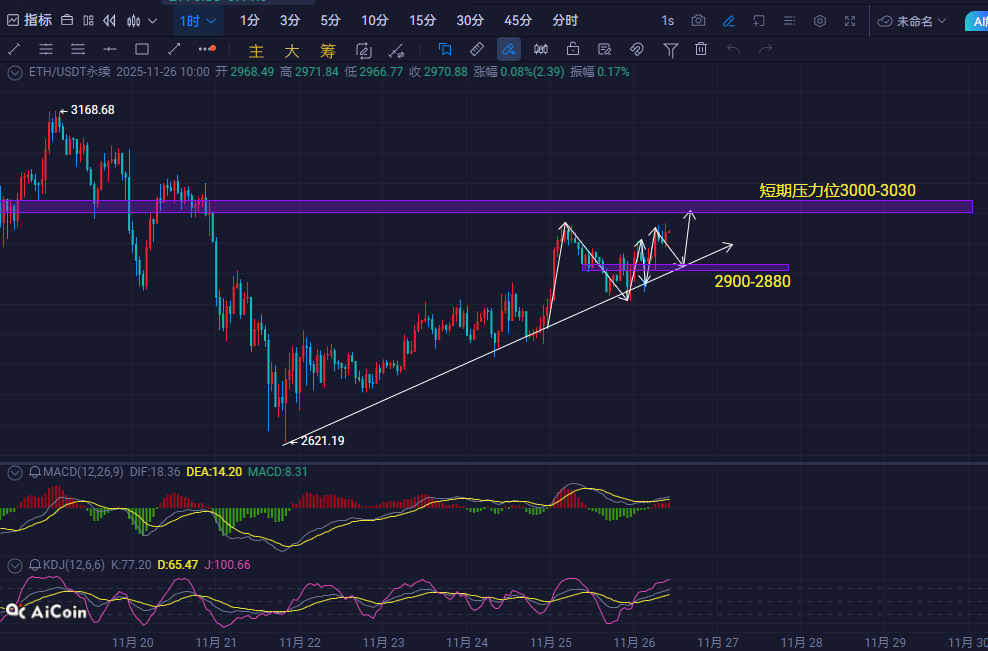988x651 pixels.
Task: Switch to the 分时 timeframe tab
Action: [564, 20]
